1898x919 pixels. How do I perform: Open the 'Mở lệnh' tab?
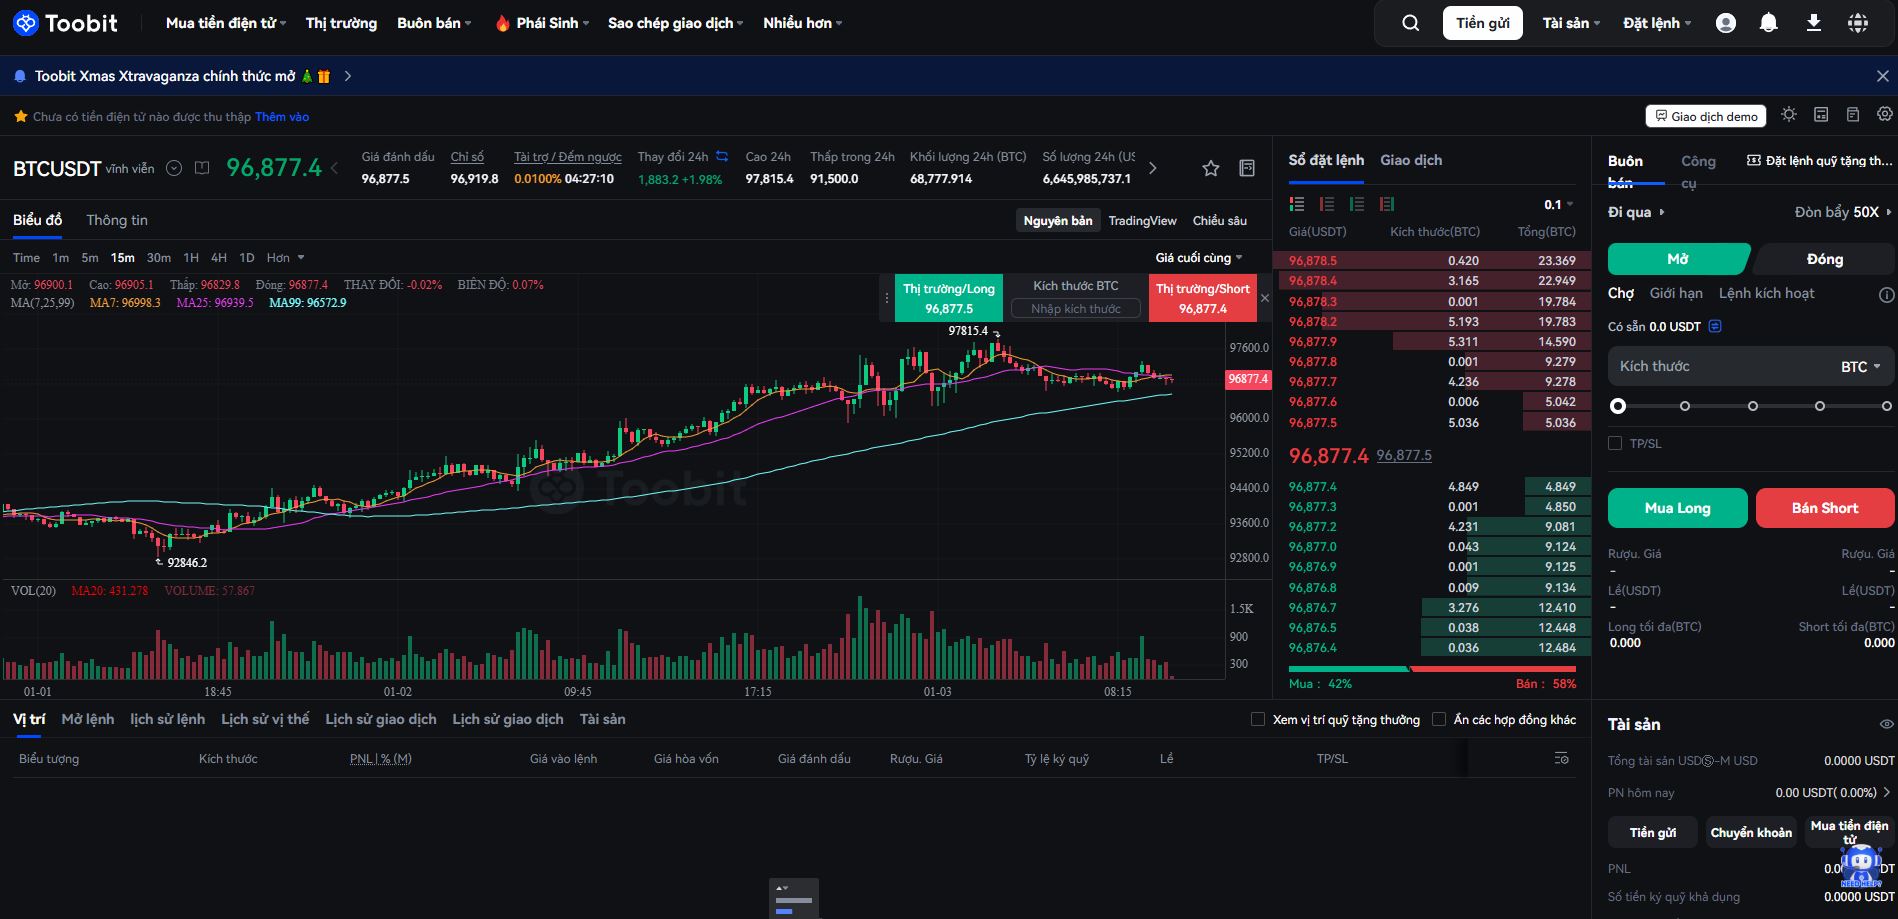tap(87, 719)
